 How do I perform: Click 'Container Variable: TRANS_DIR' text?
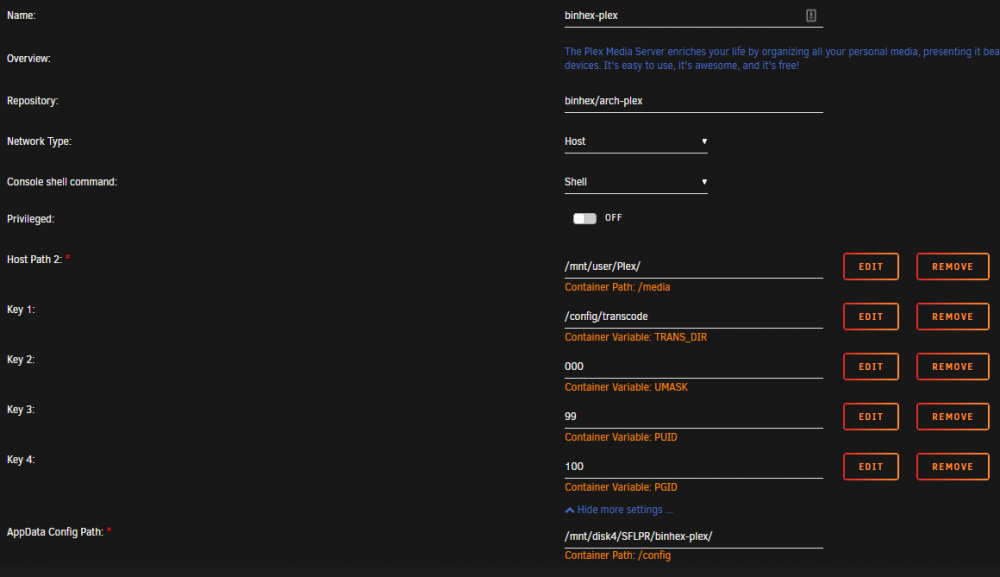pyautogui.click(x=635, y=337)
